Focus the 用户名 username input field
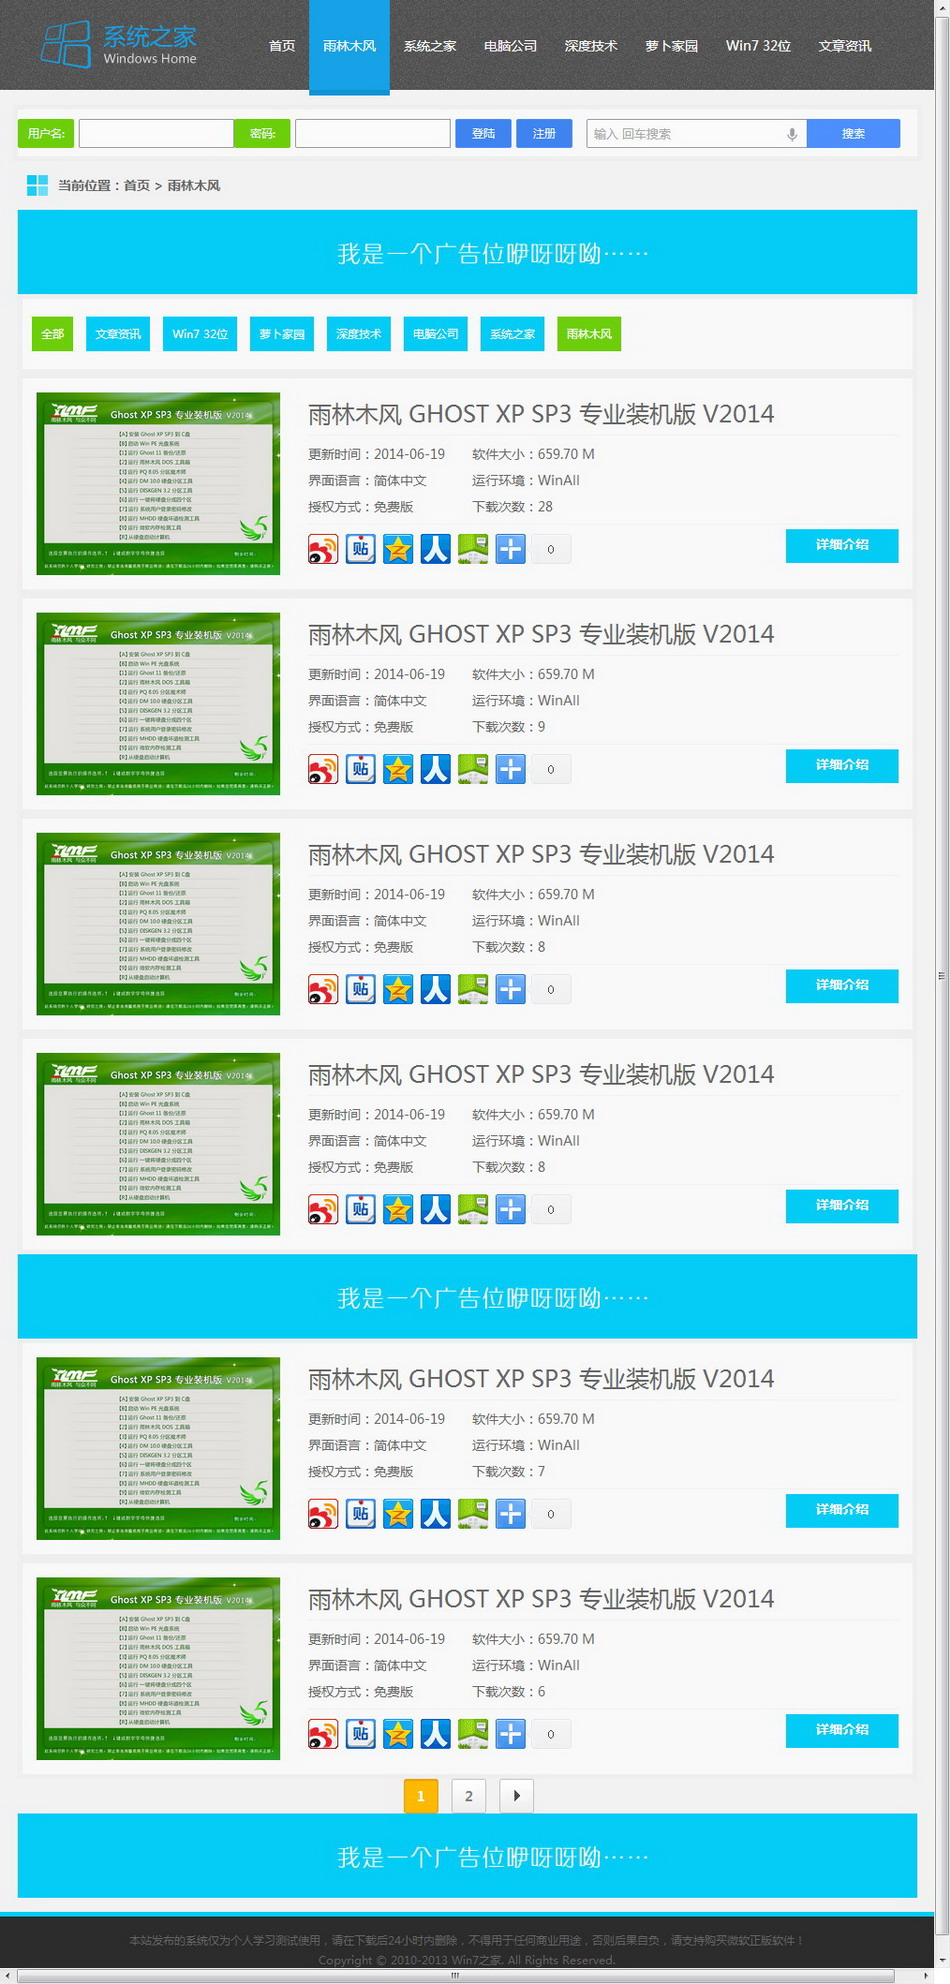This screenshot has width=950, height=1984. point(156,134)
